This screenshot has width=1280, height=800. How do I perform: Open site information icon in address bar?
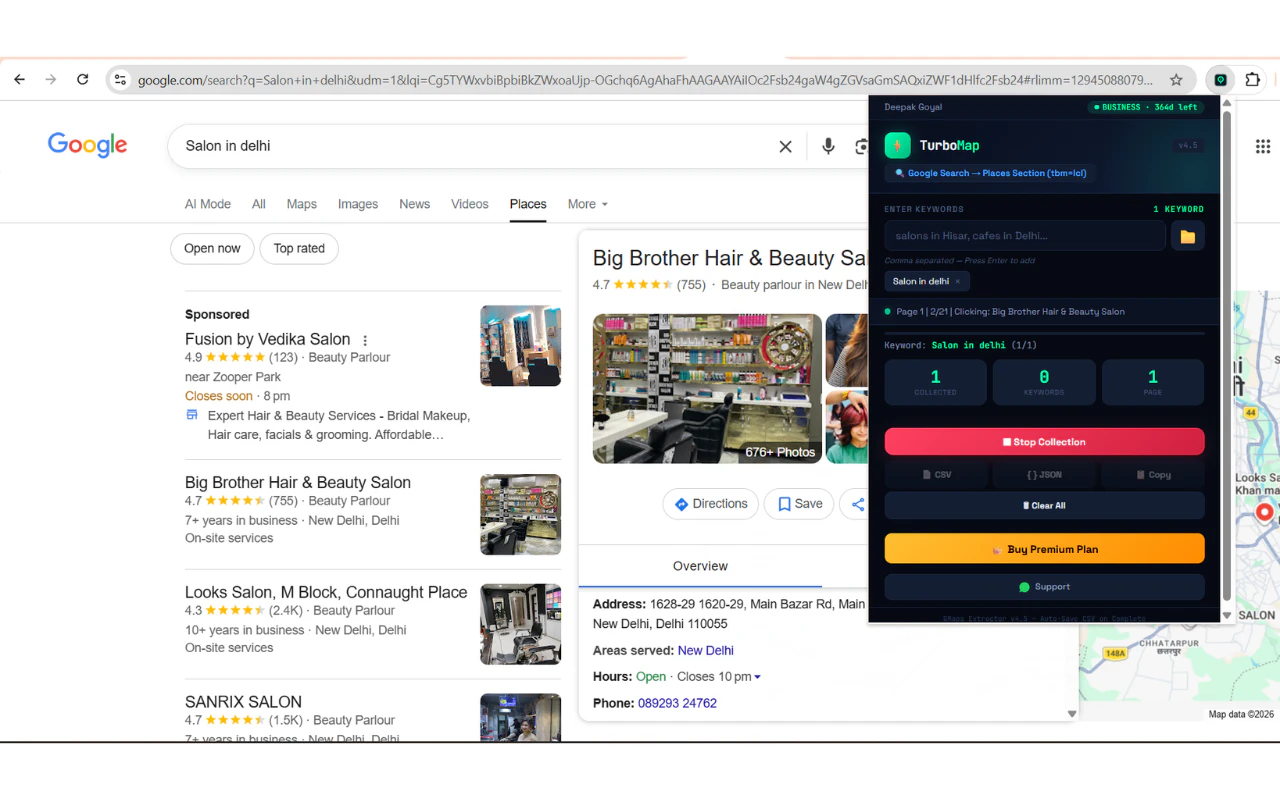[120, 80]
